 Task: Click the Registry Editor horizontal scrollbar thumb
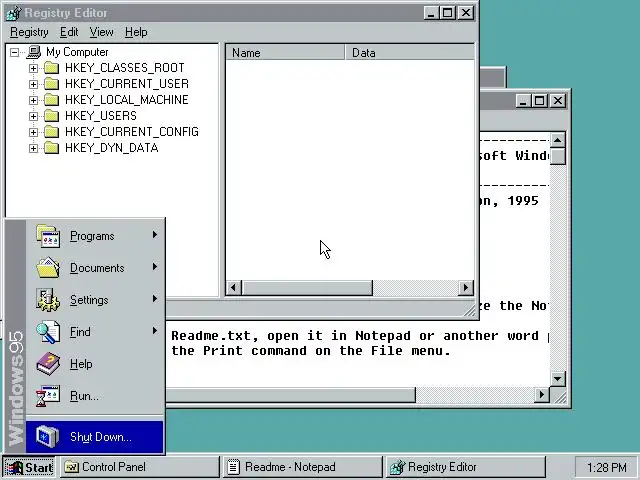point(307,287)
